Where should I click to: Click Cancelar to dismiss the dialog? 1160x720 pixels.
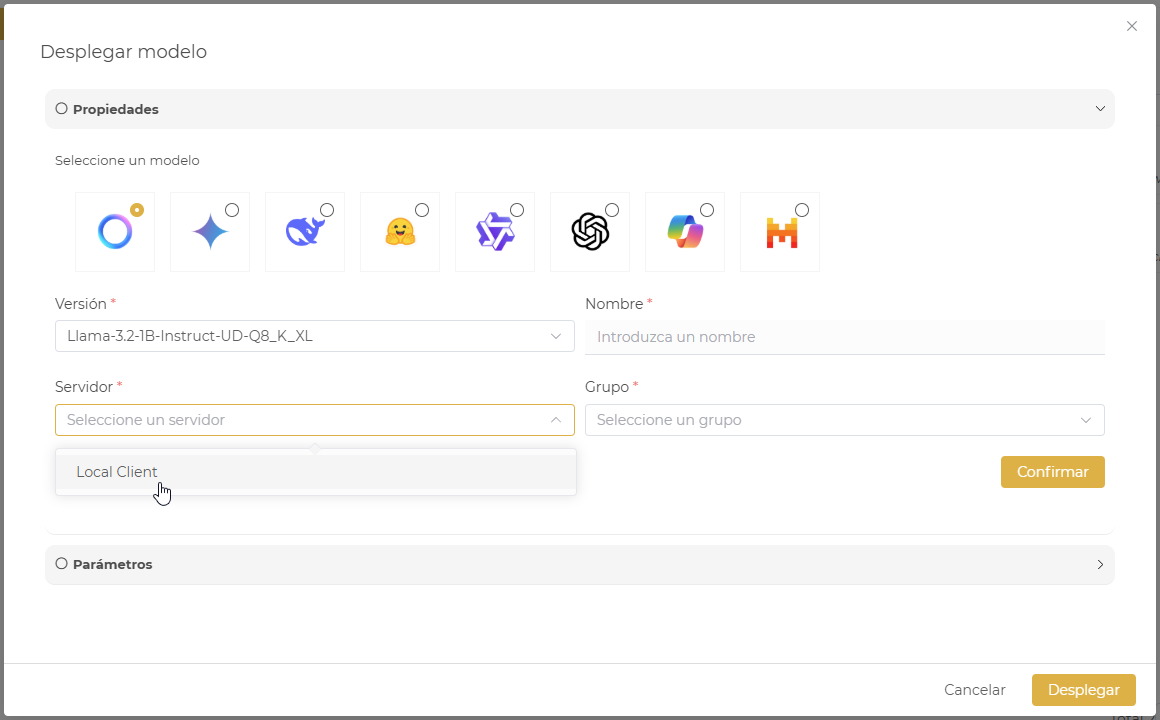tap(974, 690)
